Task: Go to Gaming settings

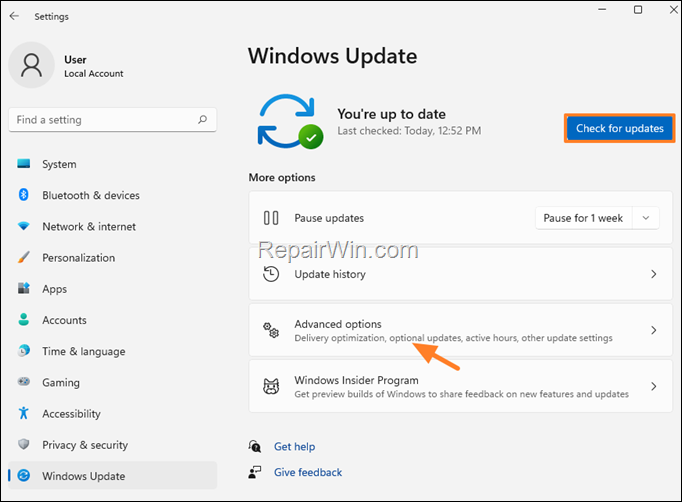Action: coord(112,382)
